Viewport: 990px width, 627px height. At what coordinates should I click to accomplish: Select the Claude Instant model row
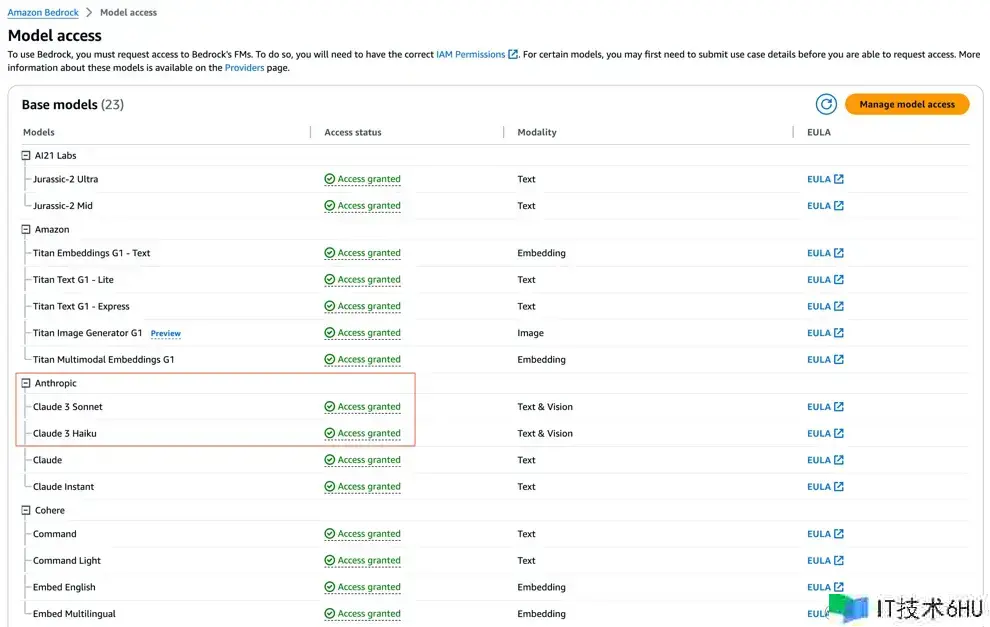[64, 487]
